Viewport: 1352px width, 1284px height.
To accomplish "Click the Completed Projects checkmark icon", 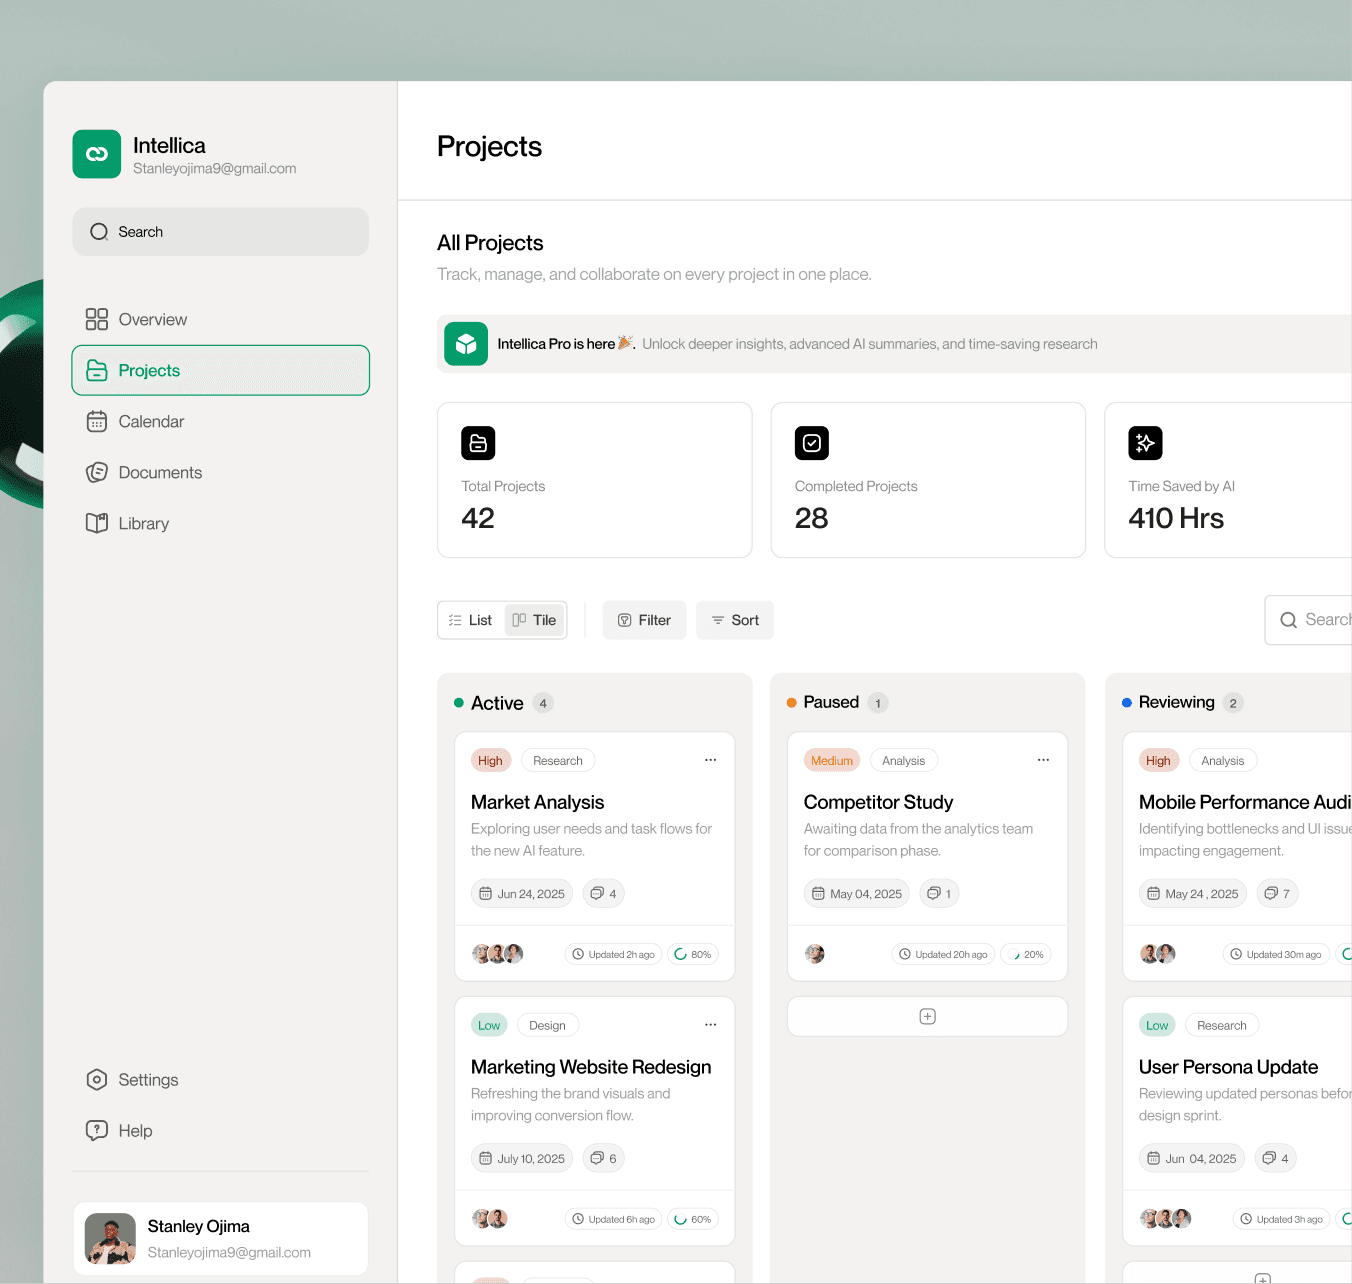I will coord(812,443).
